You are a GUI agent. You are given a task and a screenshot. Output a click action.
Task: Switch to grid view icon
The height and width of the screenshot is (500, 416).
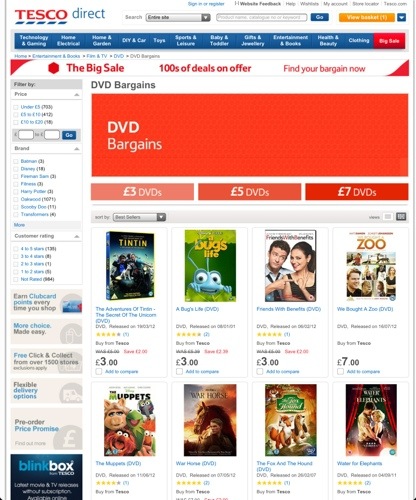(x=401, y=217)
